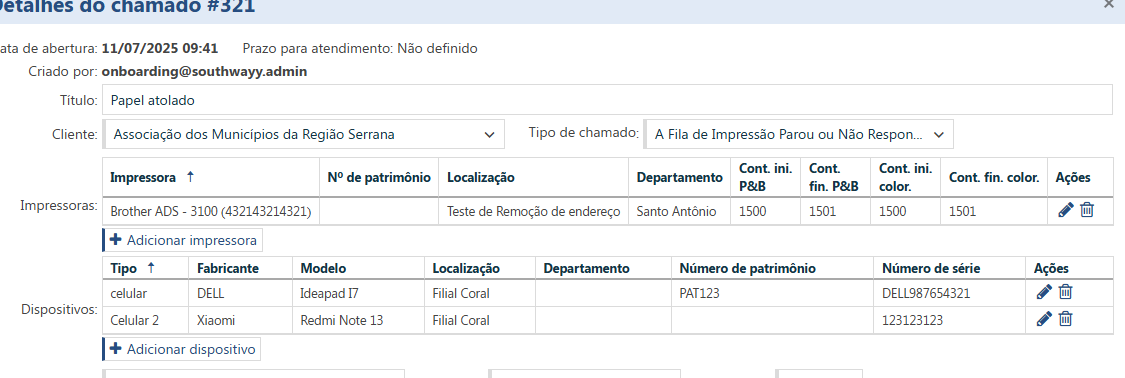Screen dimensions: 1125x378
Task: Click Cont. ini. color. column header
Action: point(905,177)
